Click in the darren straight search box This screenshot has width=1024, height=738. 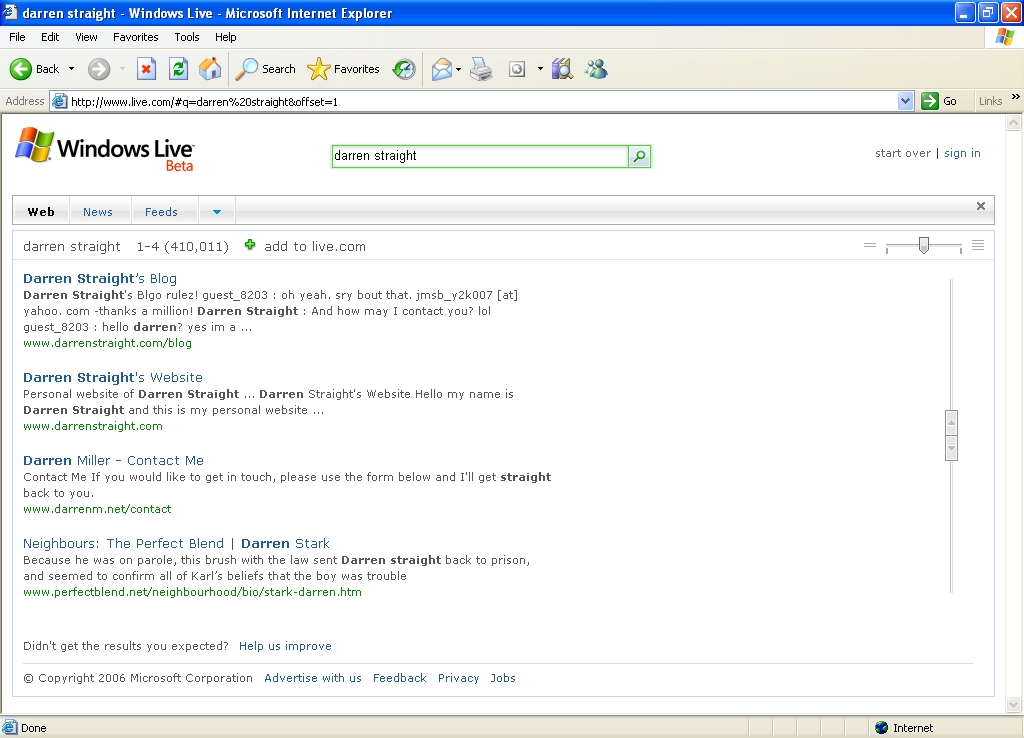click(479, 156)
